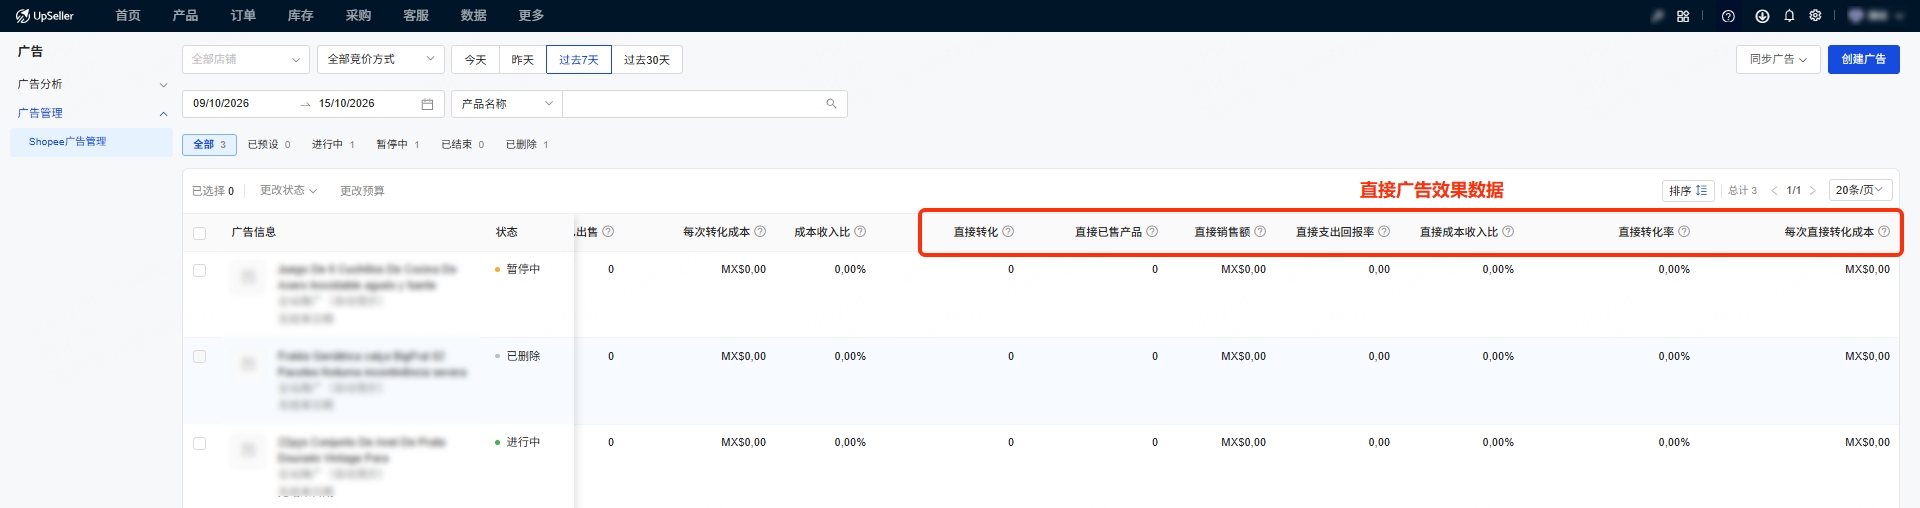
Task: Select the 暂停中 status tab
Action: [x=398, y=145]
